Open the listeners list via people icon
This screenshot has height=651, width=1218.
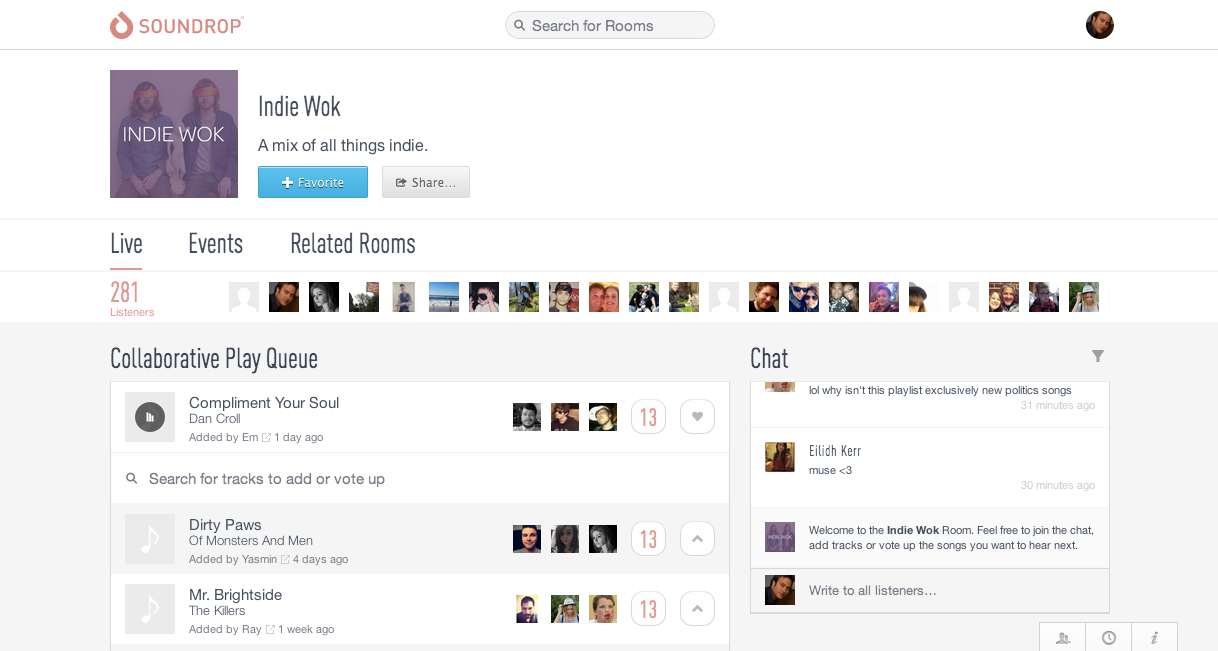point(1062,637)
